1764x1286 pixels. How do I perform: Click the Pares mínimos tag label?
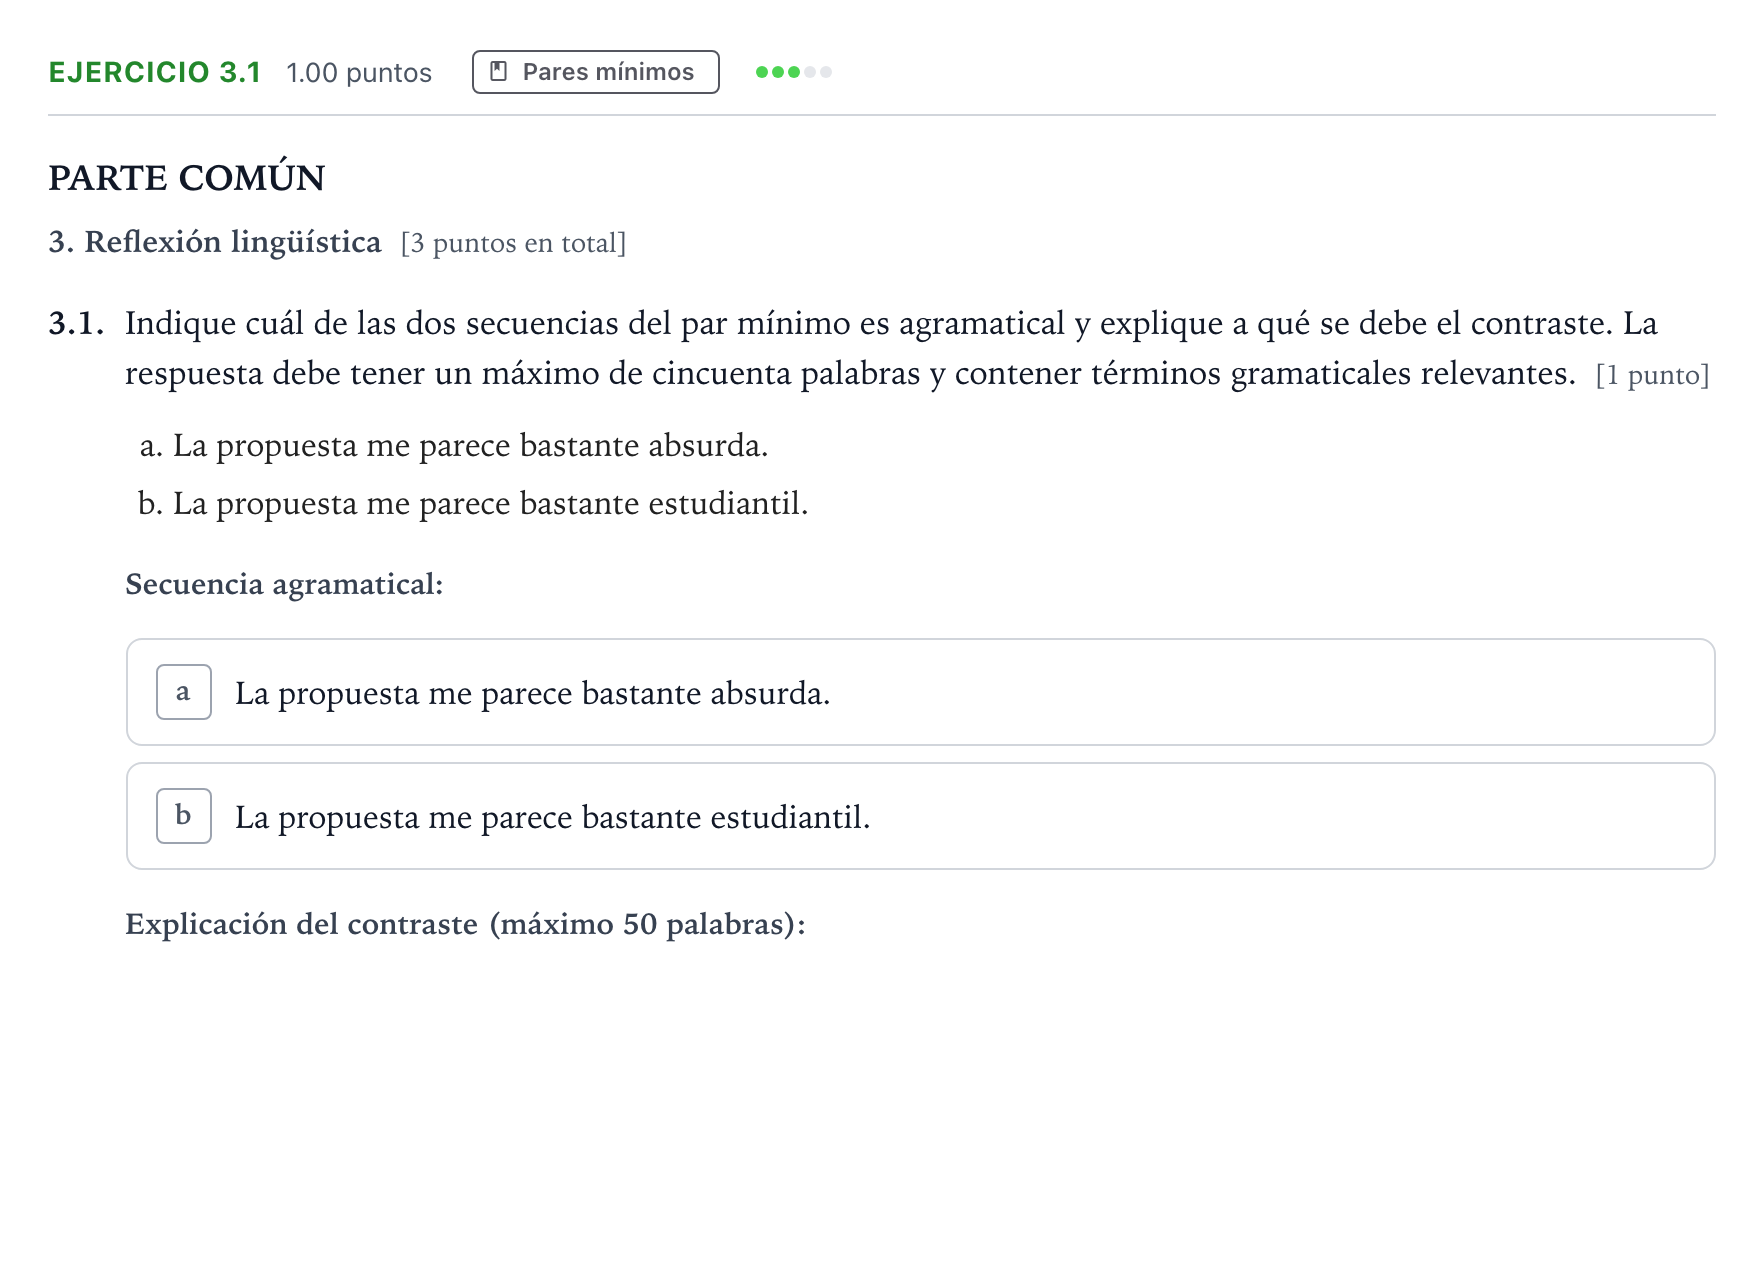tap(608, 72)
